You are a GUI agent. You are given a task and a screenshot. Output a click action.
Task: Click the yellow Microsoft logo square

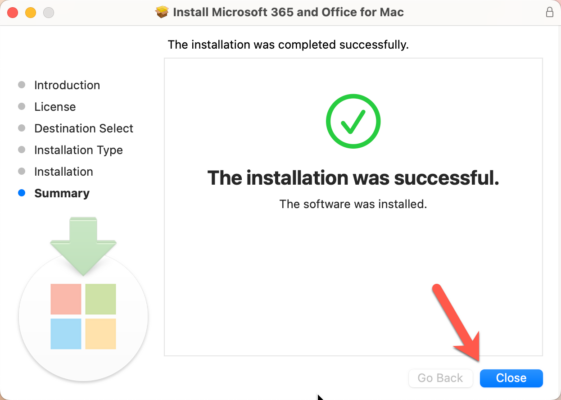(x=101, y=334)
